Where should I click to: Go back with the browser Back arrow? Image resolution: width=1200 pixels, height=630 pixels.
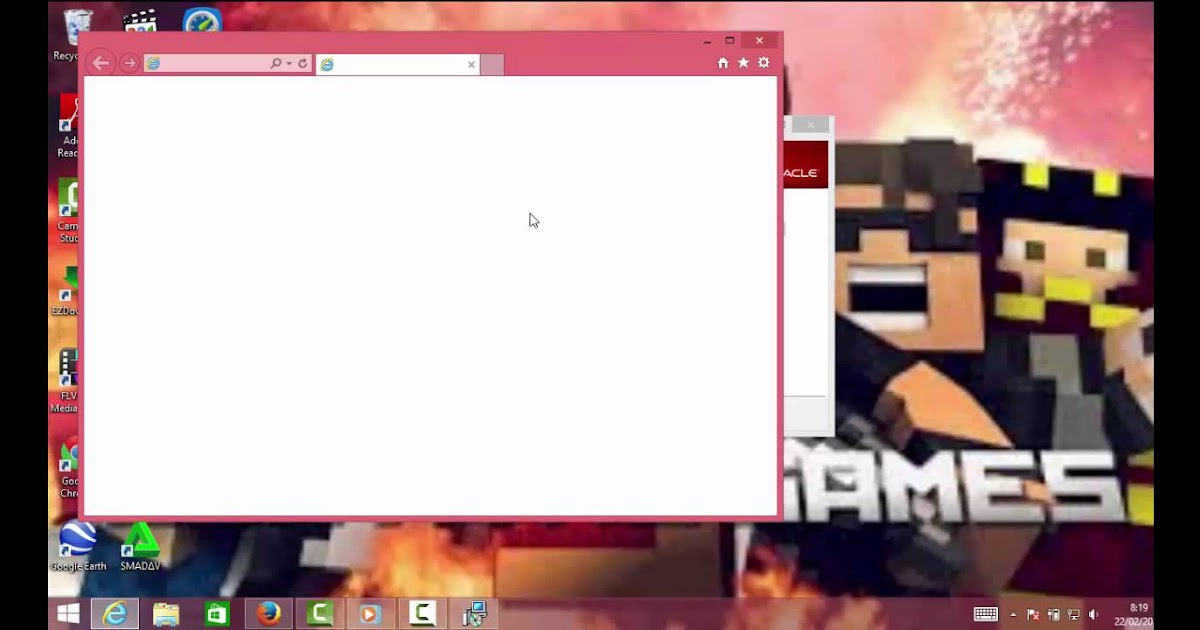tap(100, 63)
